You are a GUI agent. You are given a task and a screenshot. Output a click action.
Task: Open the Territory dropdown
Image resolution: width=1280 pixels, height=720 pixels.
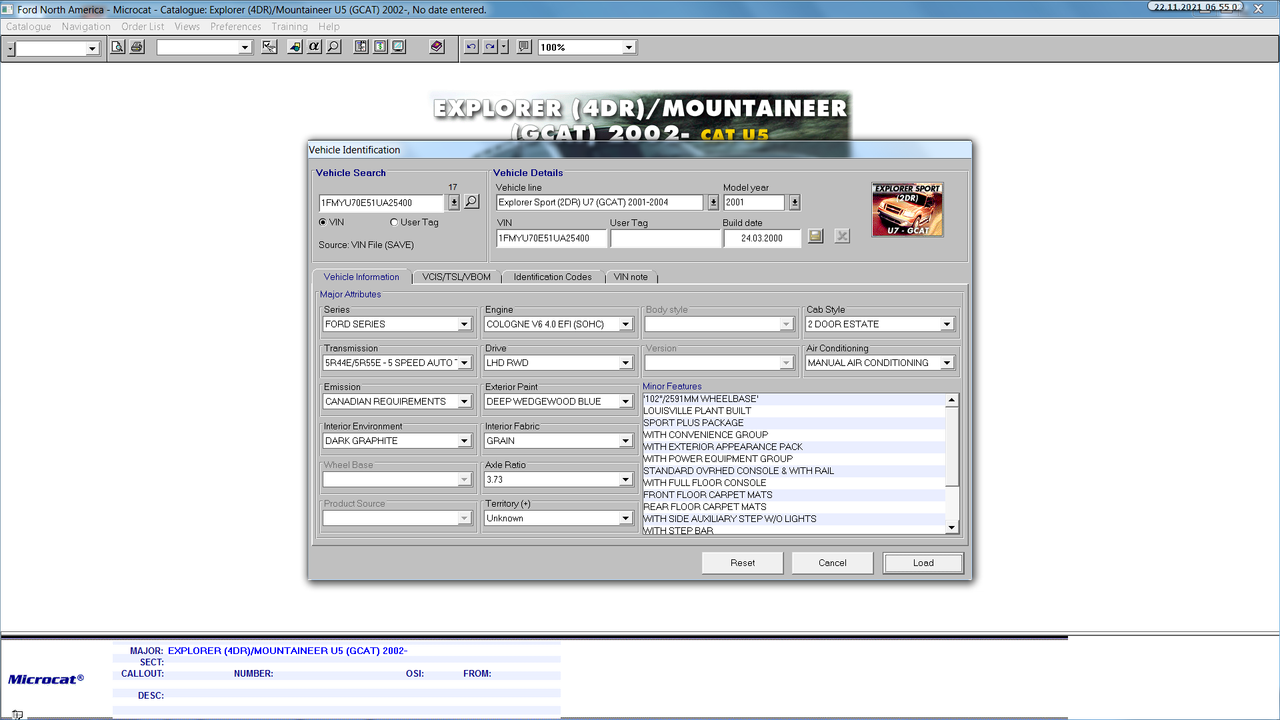(626, 519)
